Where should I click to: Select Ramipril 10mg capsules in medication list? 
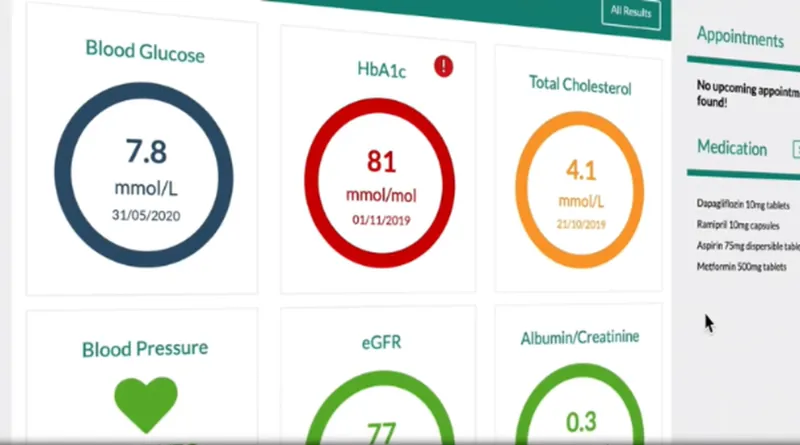tap(738, 225)
